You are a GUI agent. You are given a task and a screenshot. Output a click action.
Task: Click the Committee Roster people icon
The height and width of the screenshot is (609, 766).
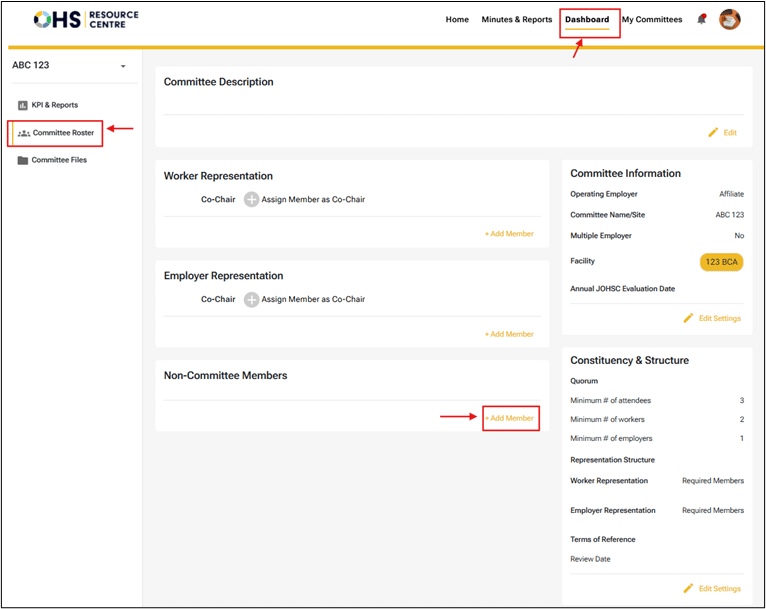point(24,132)
